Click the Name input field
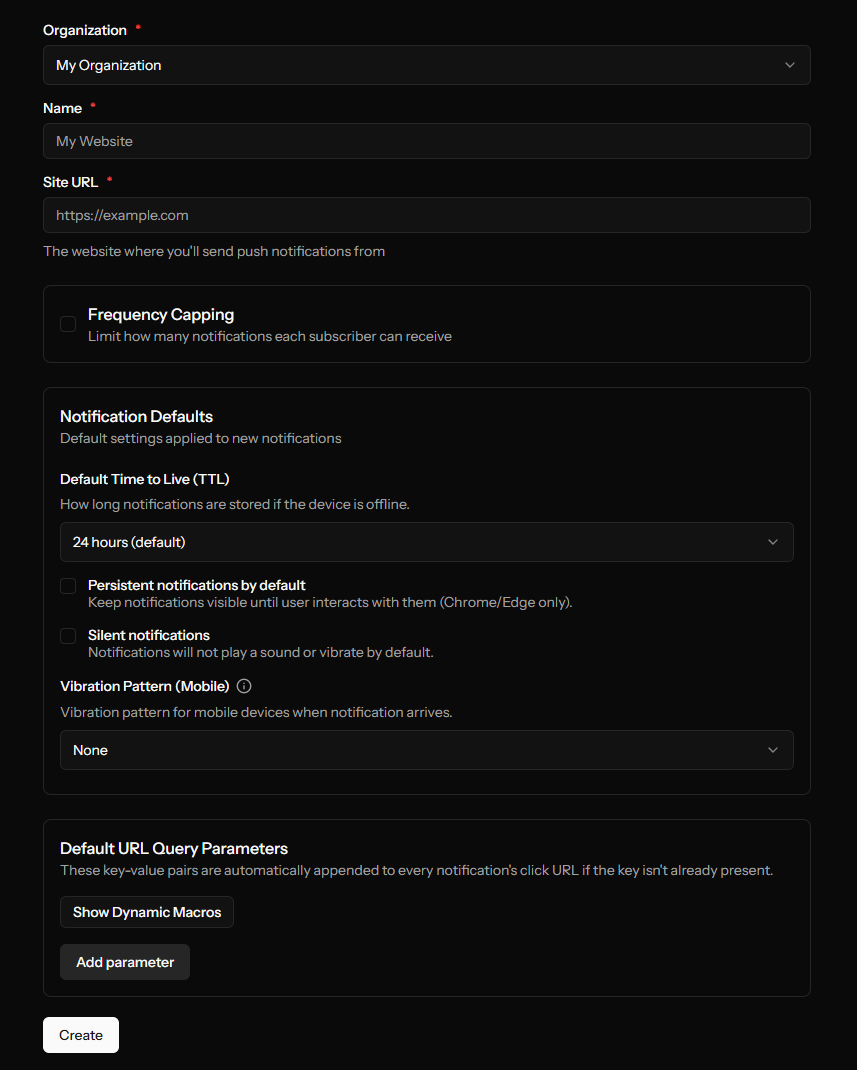The height and width of the screenshot is (1070, 857). [426, 140]
